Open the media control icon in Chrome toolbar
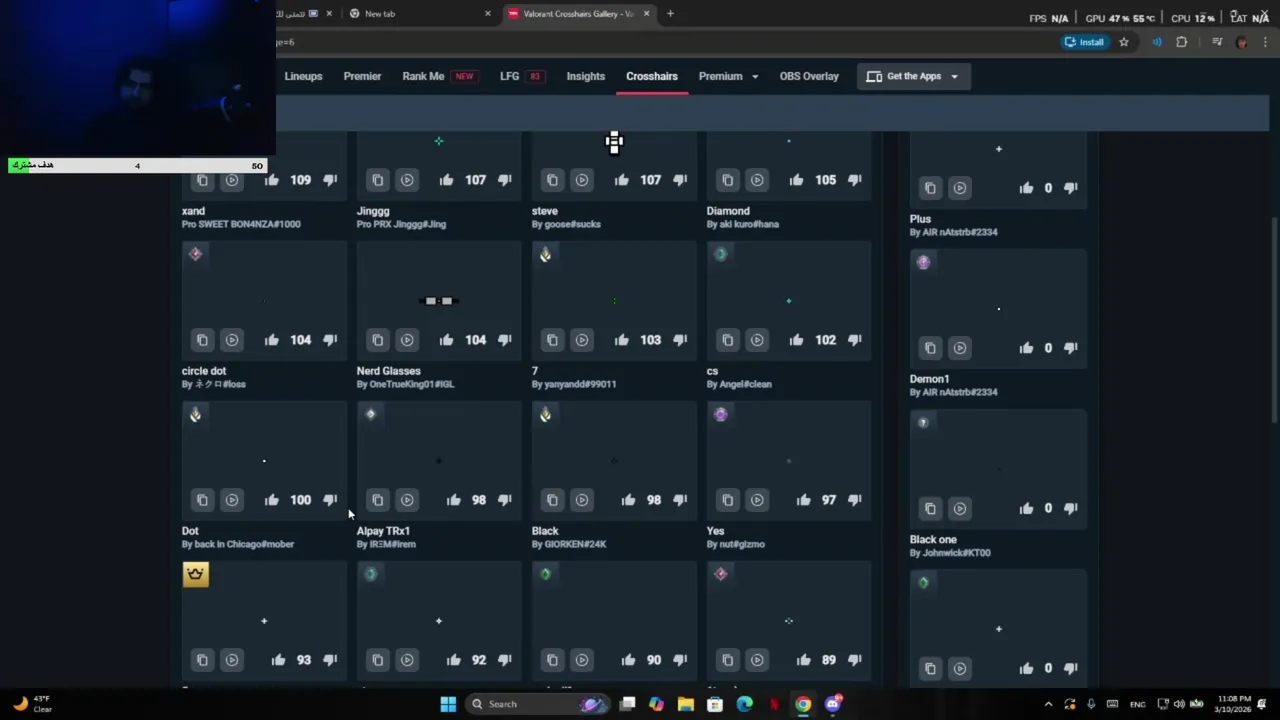The image size is (1280, 720). (x=1217, y=42)
